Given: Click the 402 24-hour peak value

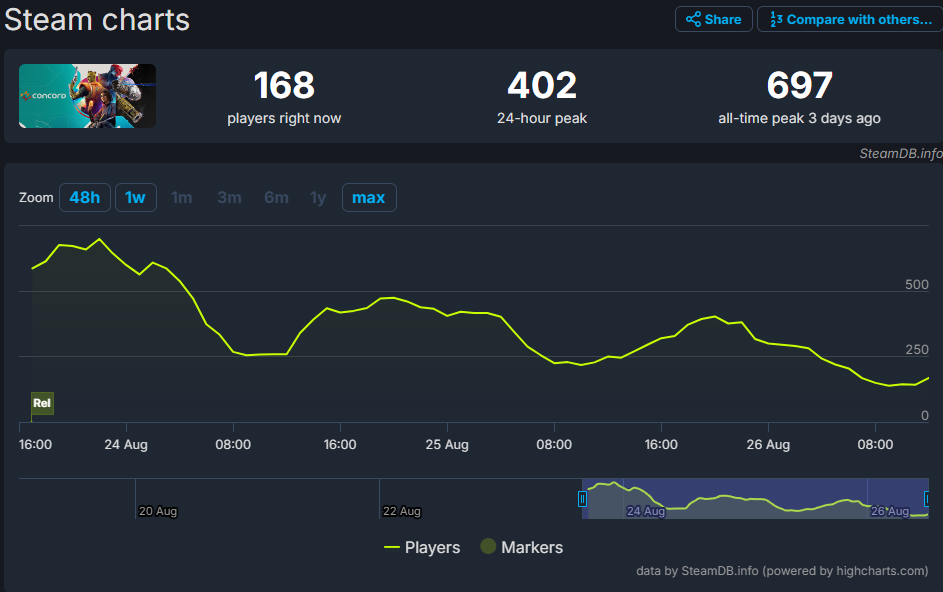Looking at the screenshot, I should pyautogui.click(x=542, y=85).
